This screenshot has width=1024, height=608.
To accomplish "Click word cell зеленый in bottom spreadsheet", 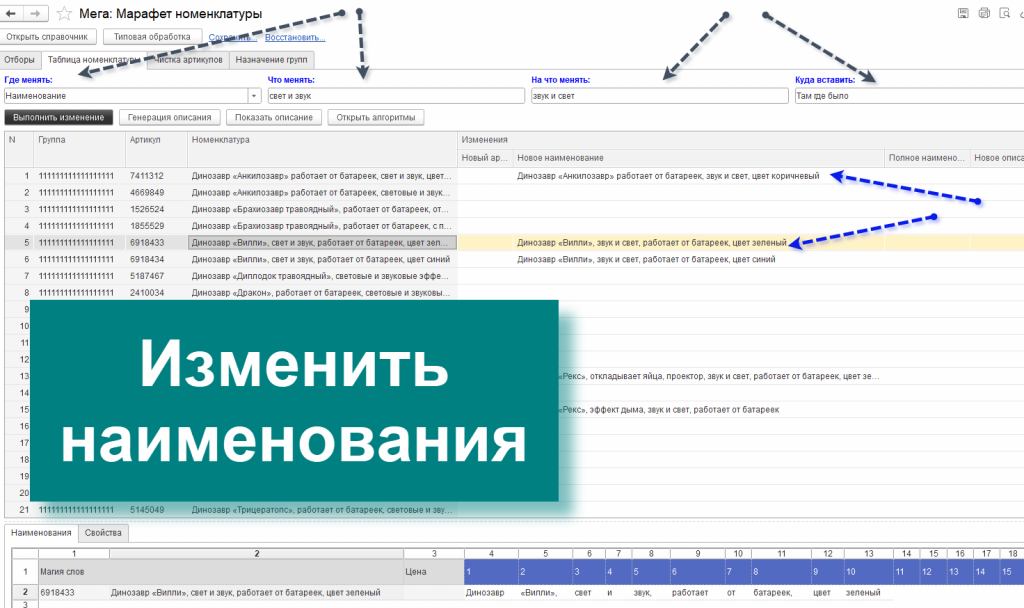I will click(869, 593).
